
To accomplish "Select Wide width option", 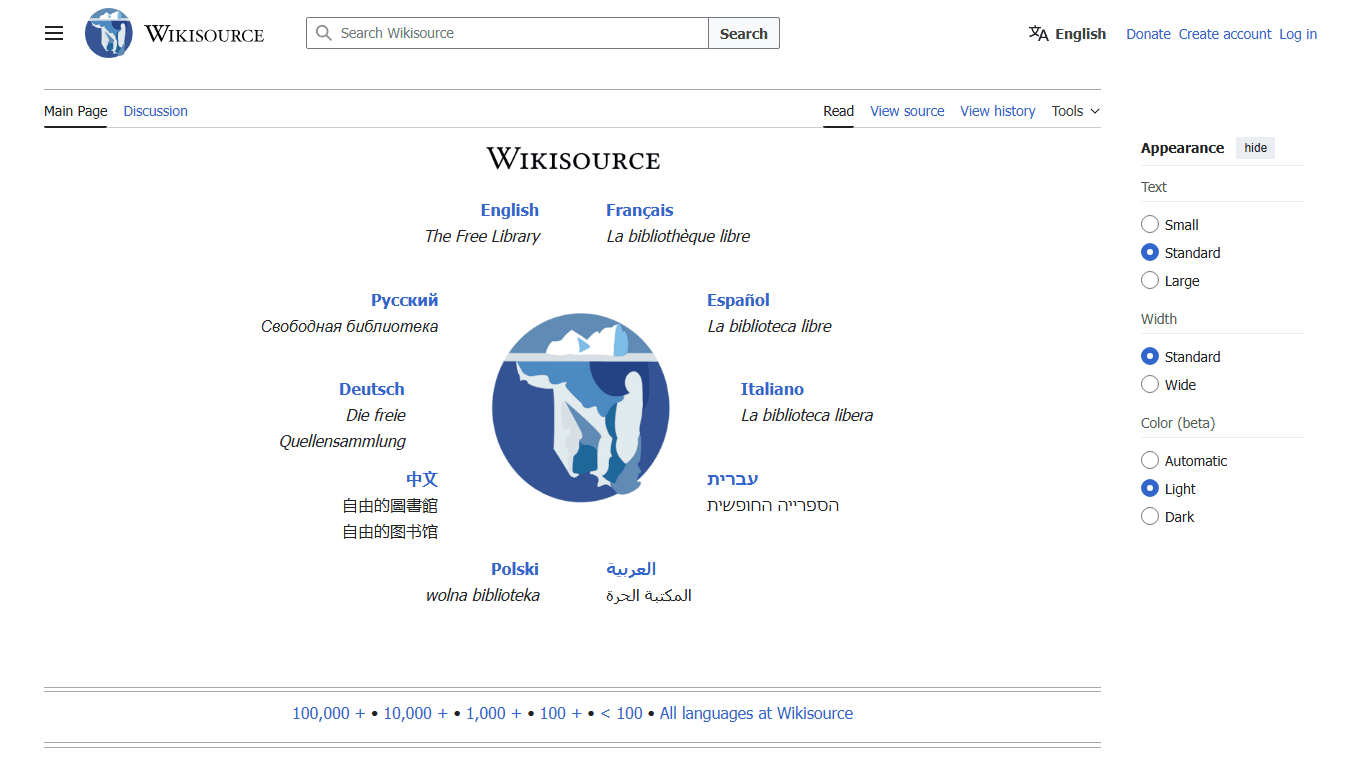I will click(1150, 384).
